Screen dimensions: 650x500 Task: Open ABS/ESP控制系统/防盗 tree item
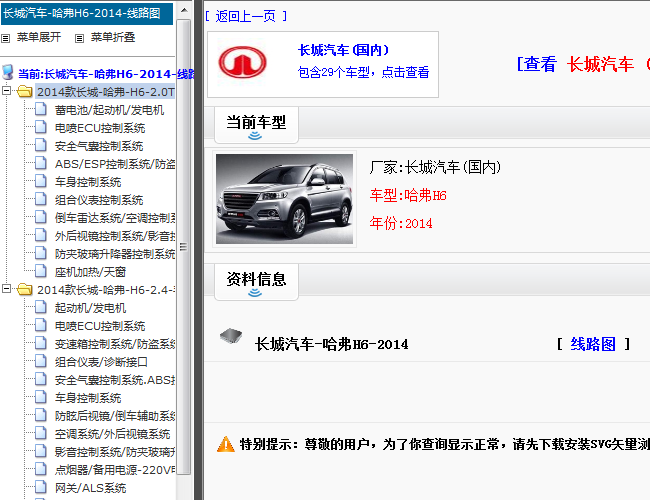point(115,164)
